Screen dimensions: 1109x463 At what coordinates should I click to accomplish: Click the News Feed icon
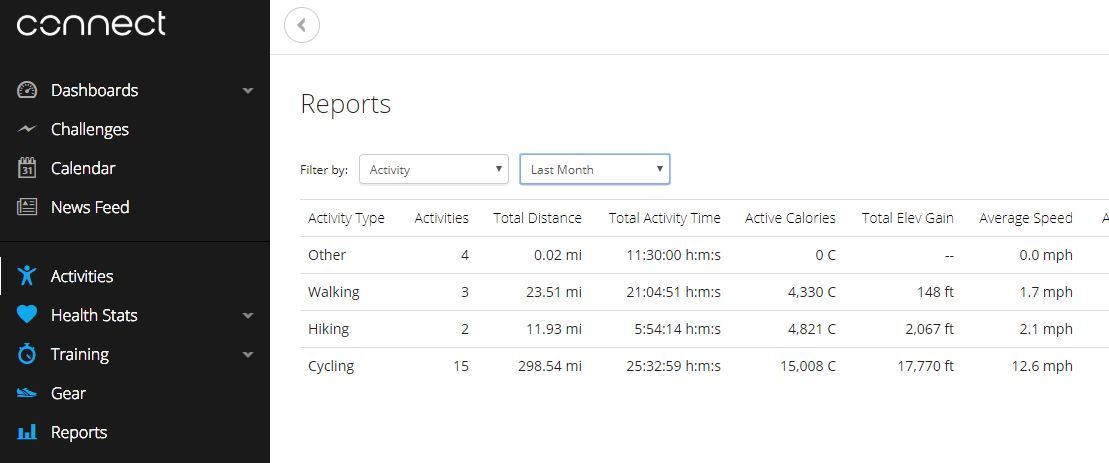pyautogui.click(x=27, y=207)
